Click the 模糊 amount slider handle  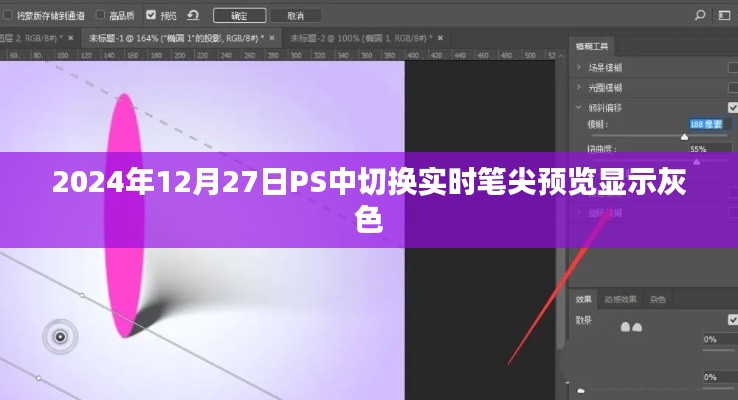pos(685,136)
